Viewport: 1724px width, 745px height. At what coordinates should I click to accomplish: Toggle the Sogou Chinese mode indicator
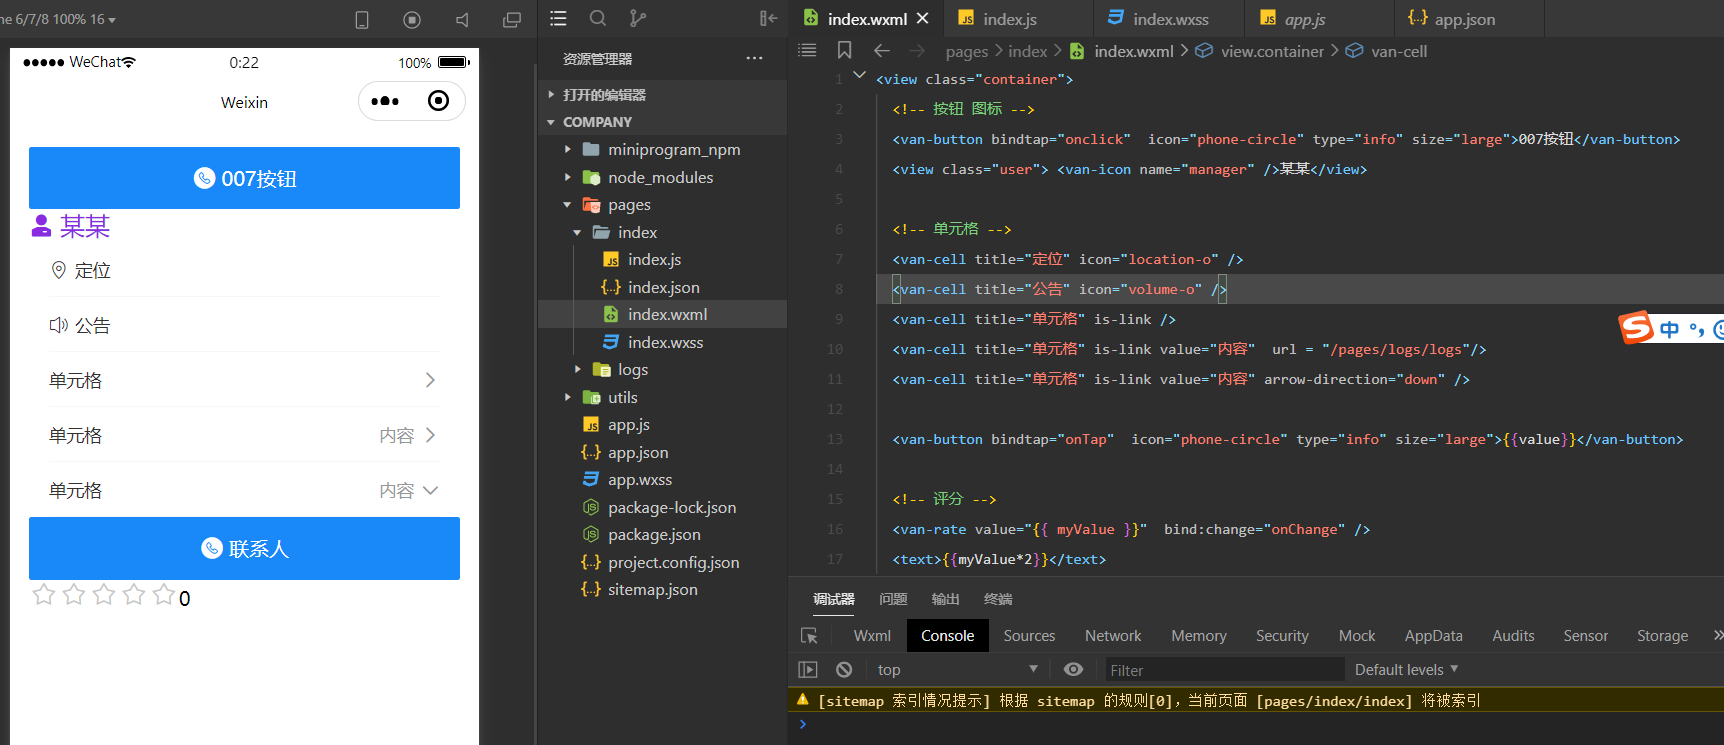1669,329
